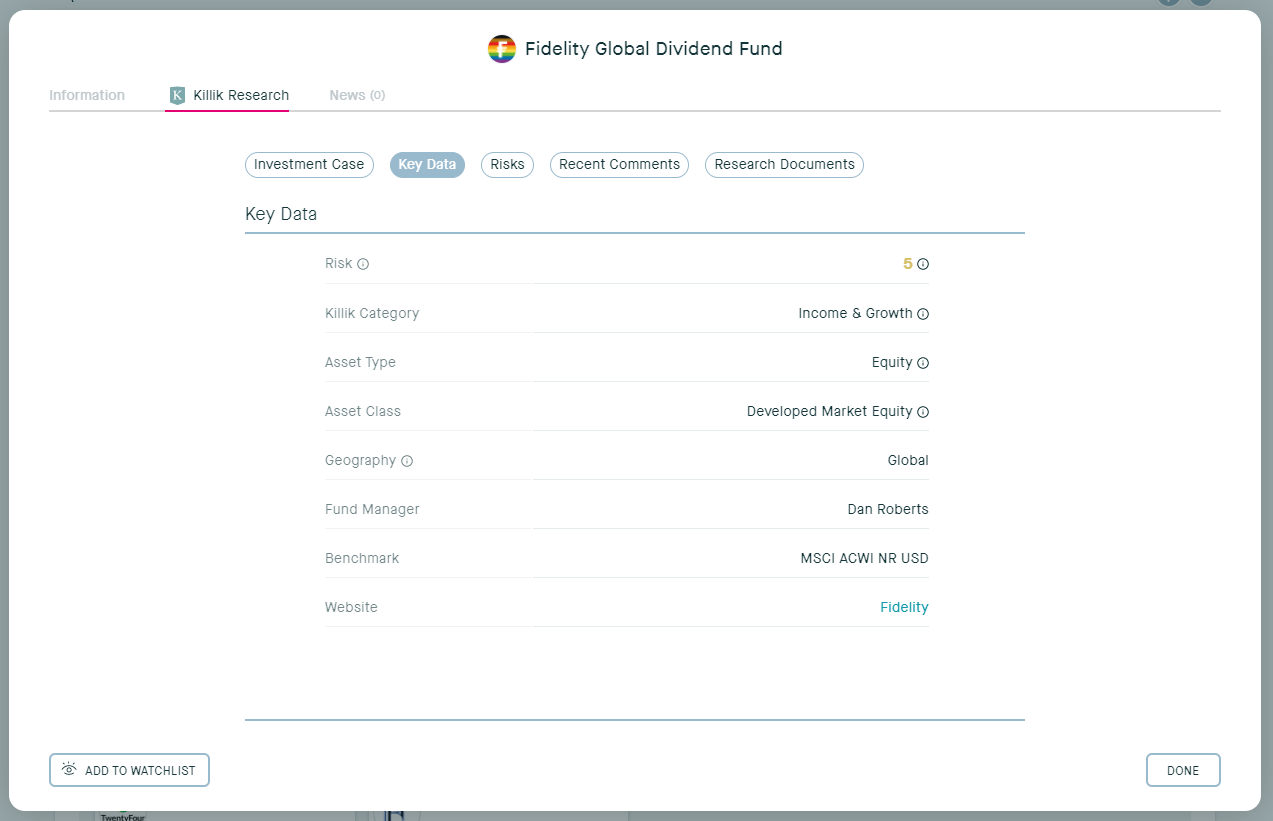Click the Website row label
The height and width of the screenshot is (821, 1273).
coord(351,607)
